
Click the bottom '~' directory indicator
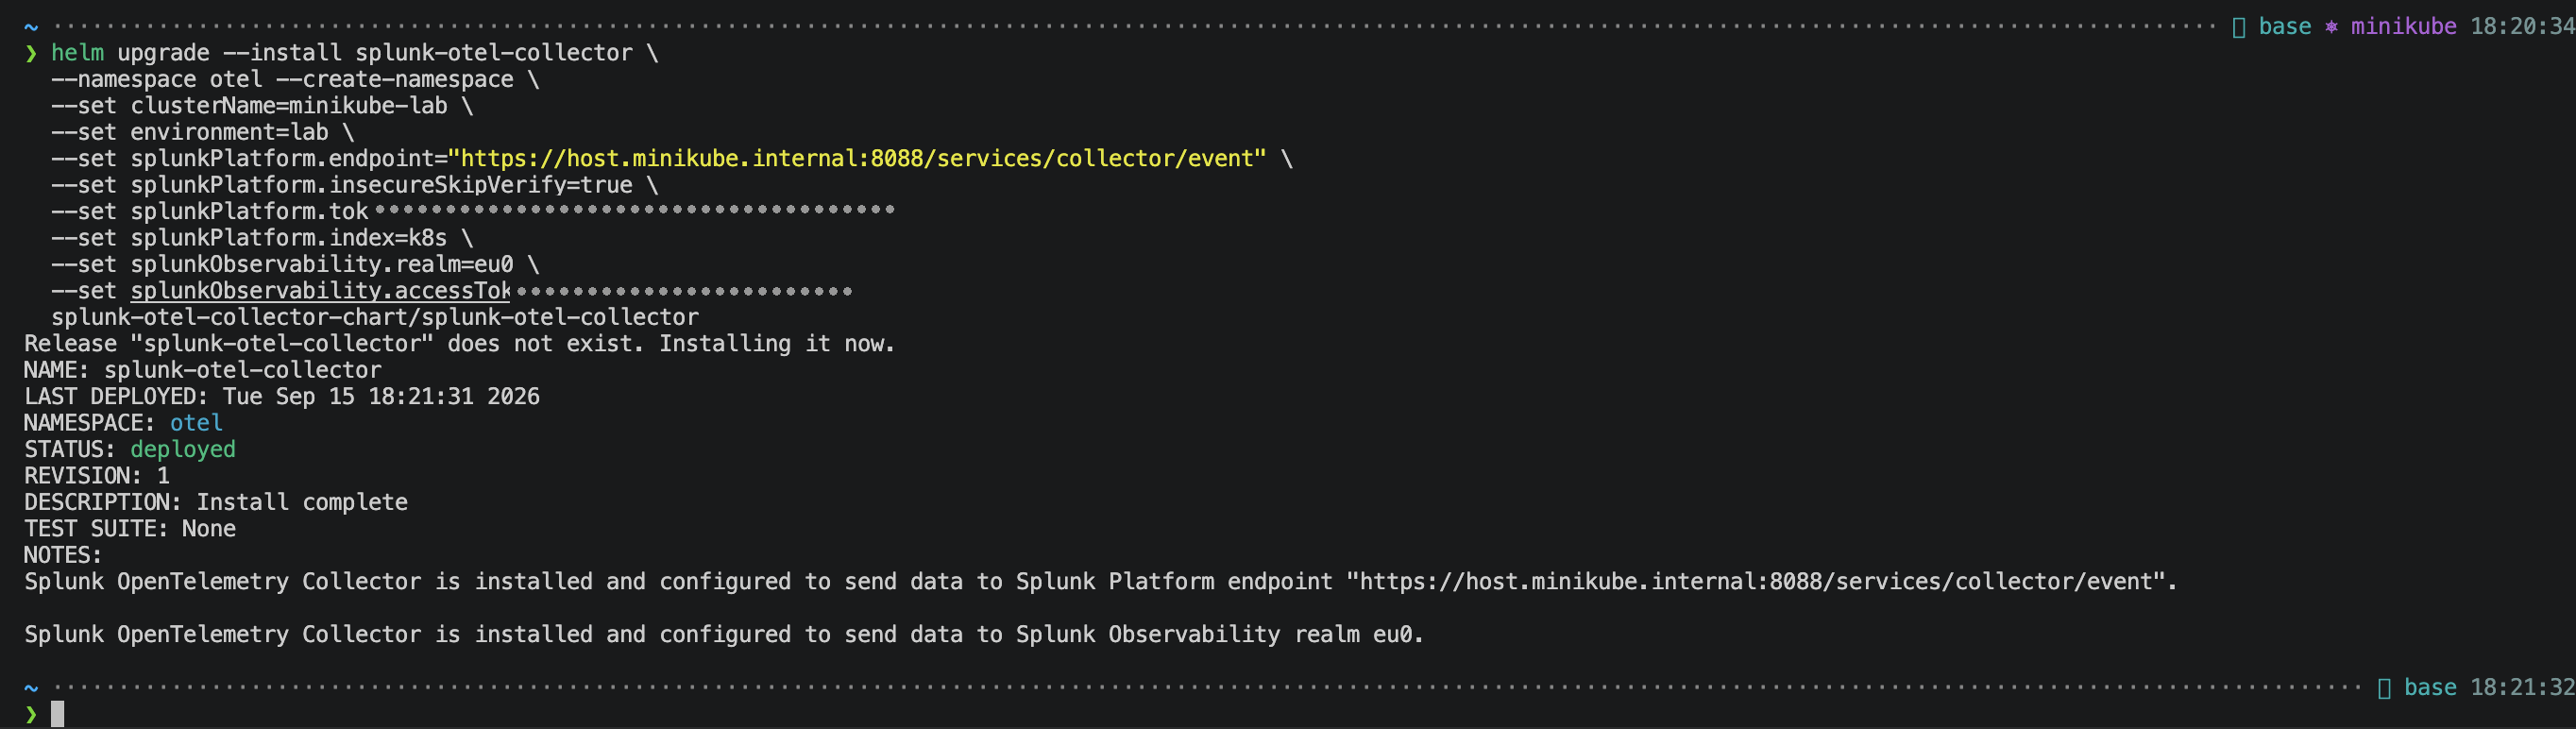click(x=31, y=688)
